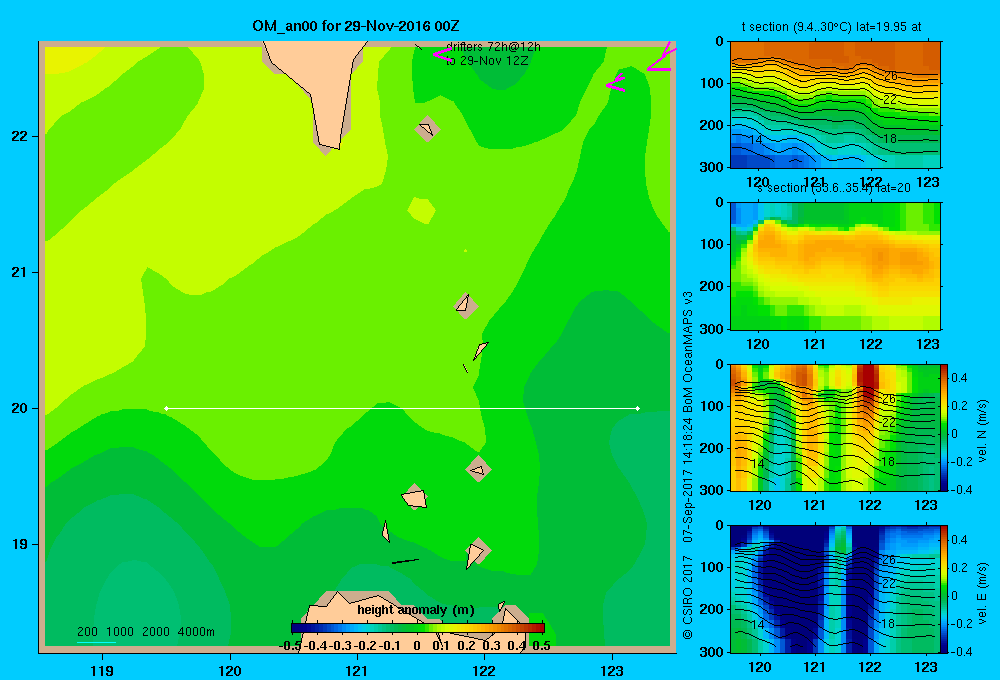Click the 's section (33.6..35.4) lat=20' title
Screen dimensions: 1000x680
tap(834, 188)
